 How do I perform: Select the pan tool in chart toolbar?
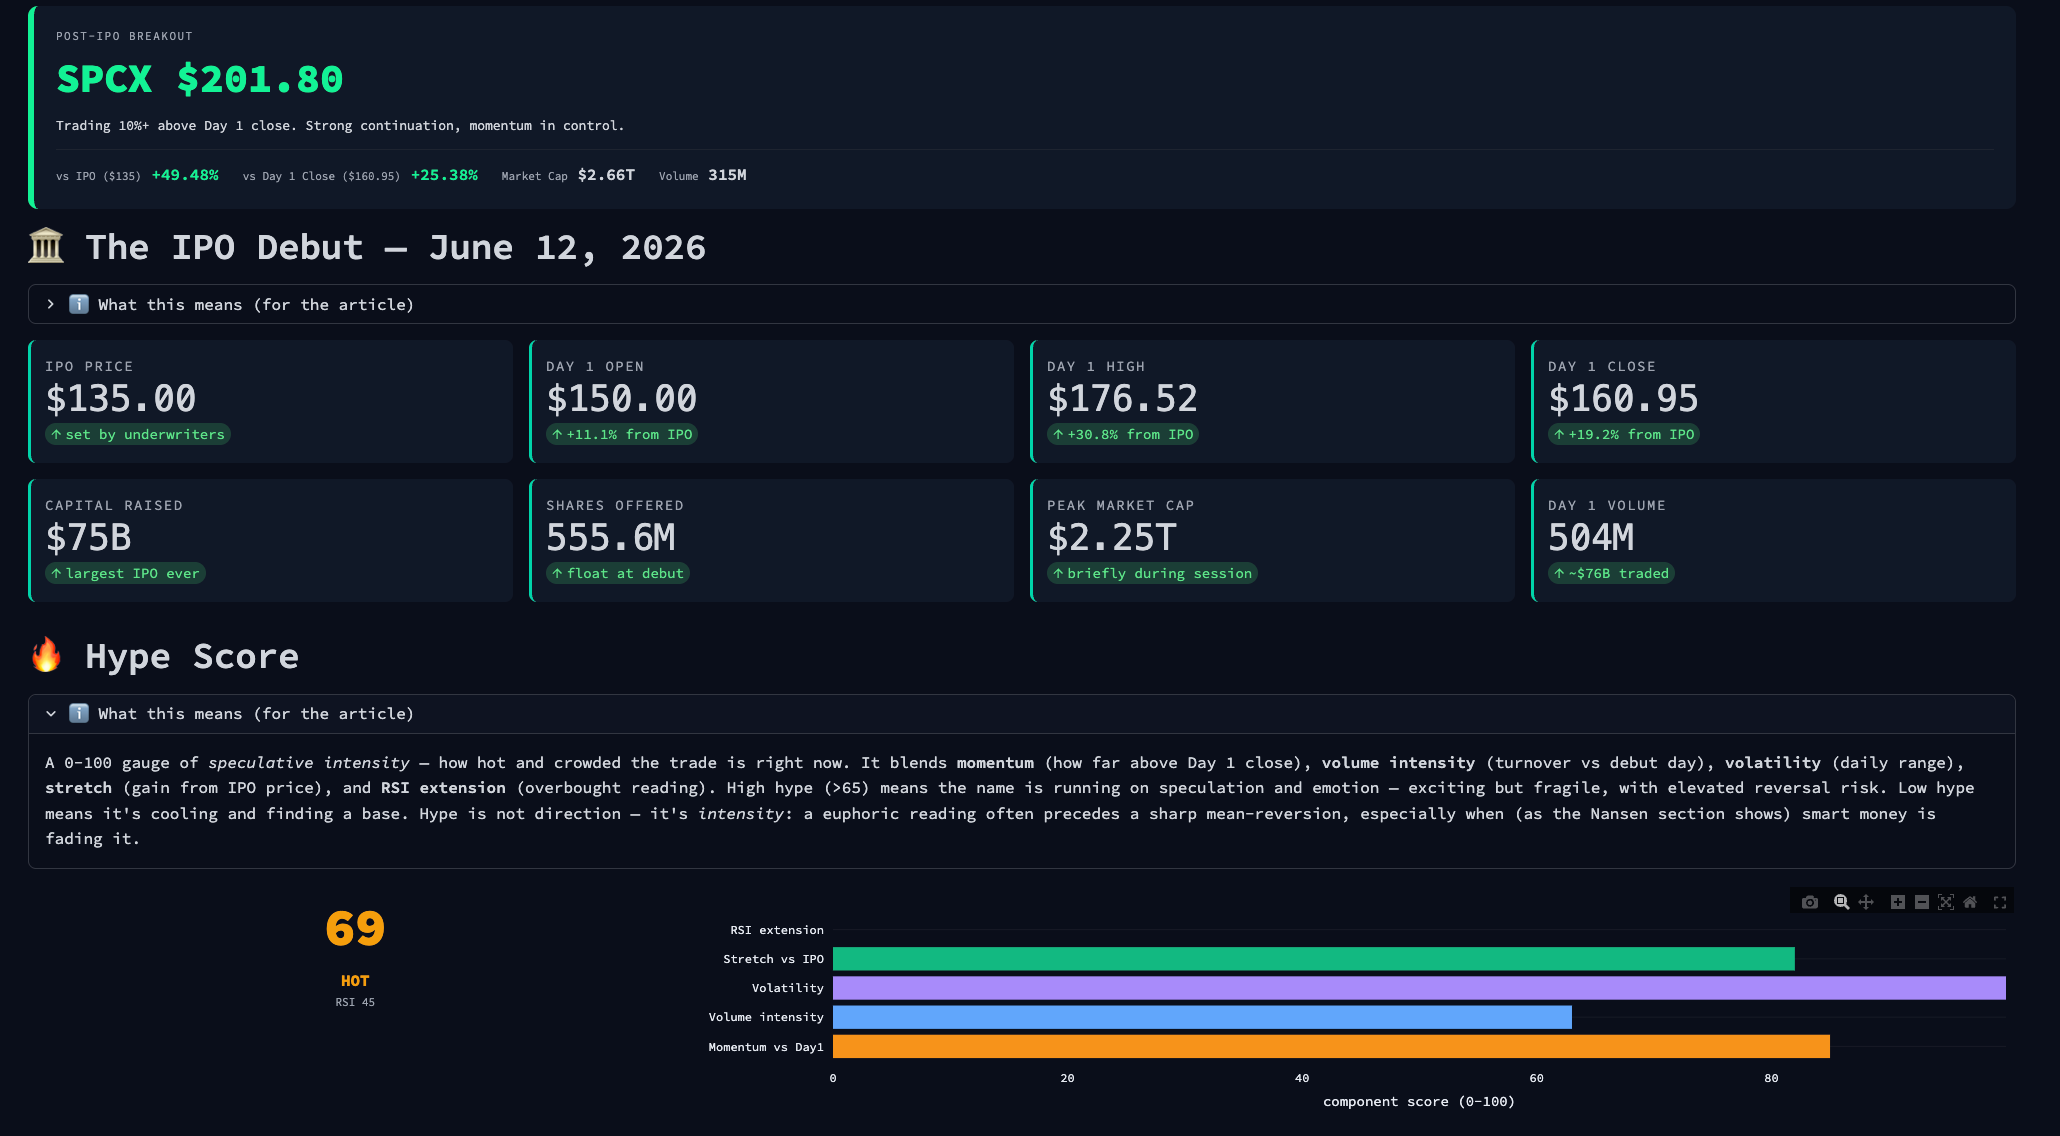[x=1866, y=902]
